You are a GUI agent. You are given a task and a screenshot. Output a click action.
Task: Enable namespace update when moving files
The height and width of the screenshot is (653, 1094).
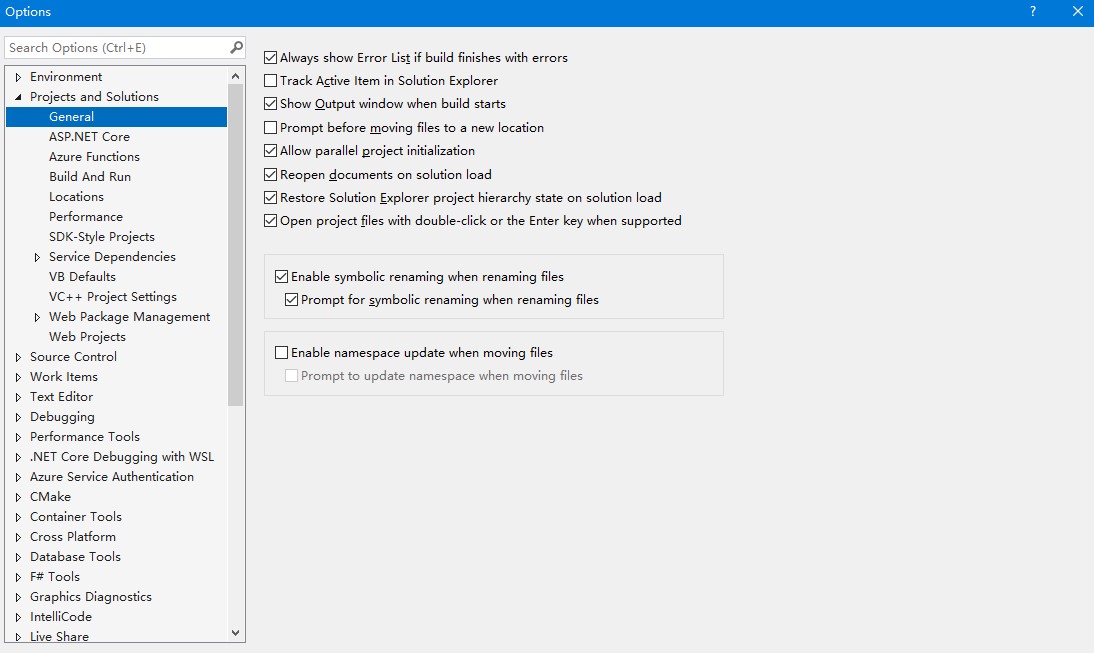[x=282, y=353]
